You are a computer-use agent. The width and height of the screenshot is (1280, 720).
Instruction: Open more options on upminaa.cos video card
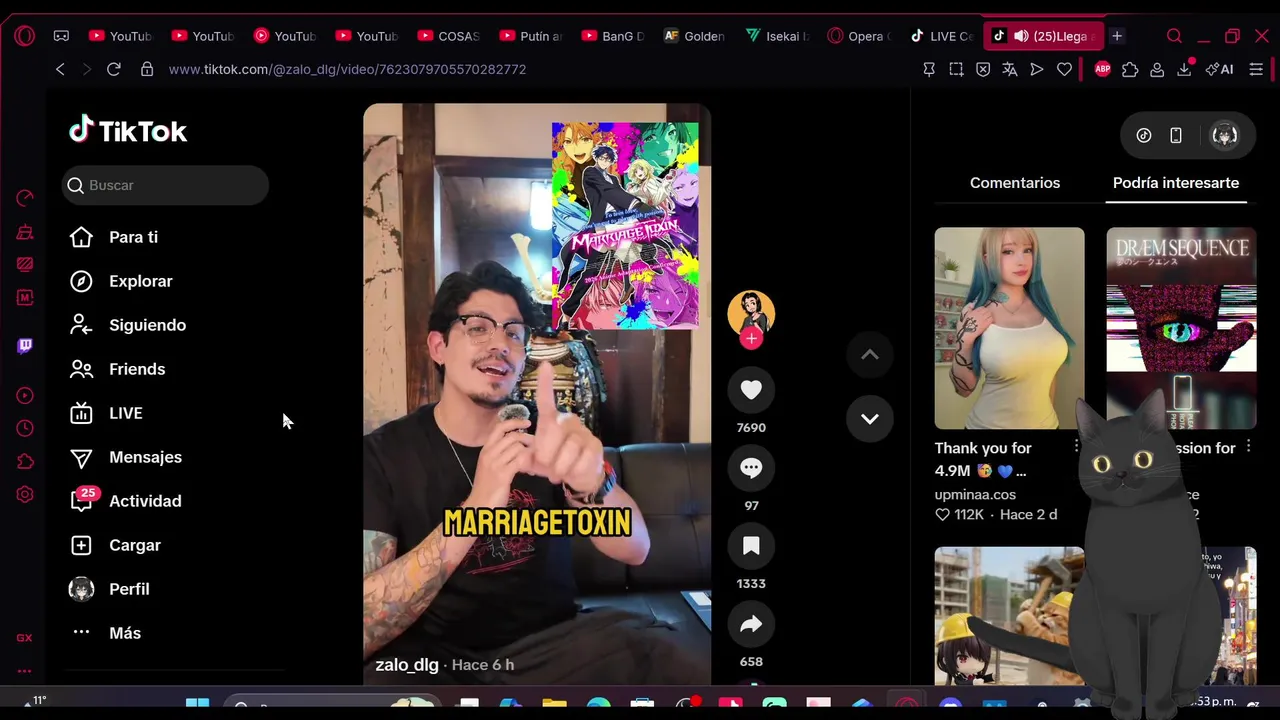click(1076, 446)
